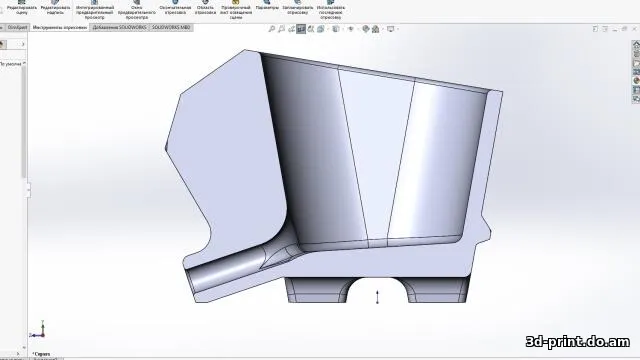The height and width of the screenshot is (360, 640).
Task: Switch to the DimXpert tab
Action: (x=17, y=27)
